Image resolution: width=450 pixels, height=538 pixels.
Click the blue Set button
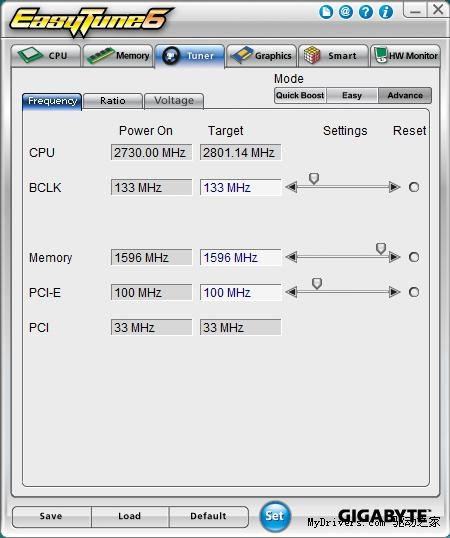pyautogui.click(x=275, y=516)
